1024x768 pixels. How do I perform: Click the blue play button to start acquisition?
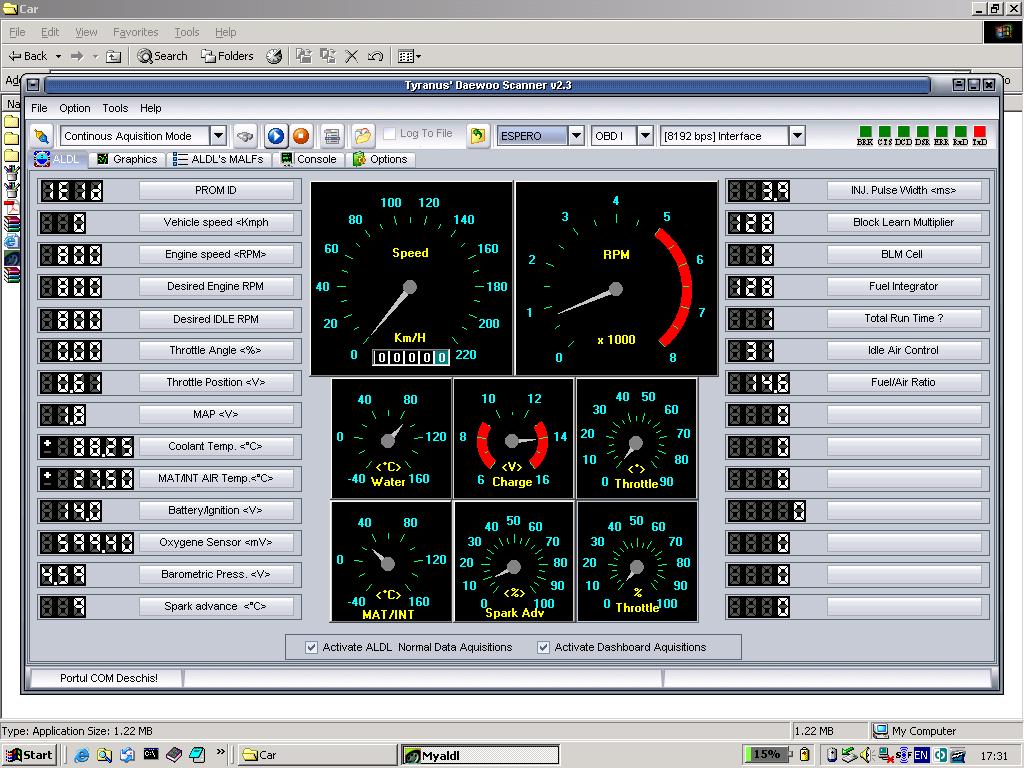pyautogui.click(x=275, y=136)
